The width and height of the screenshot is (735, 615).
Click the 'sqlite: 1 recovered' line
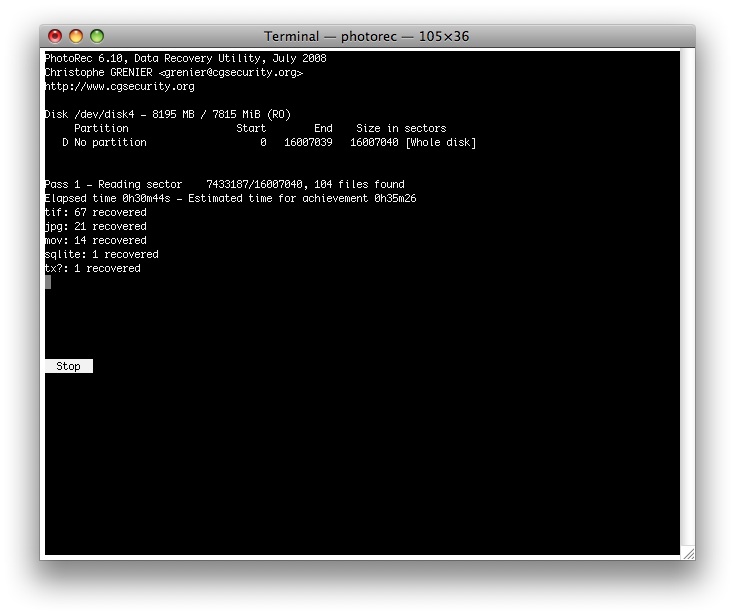coord(101,254)
